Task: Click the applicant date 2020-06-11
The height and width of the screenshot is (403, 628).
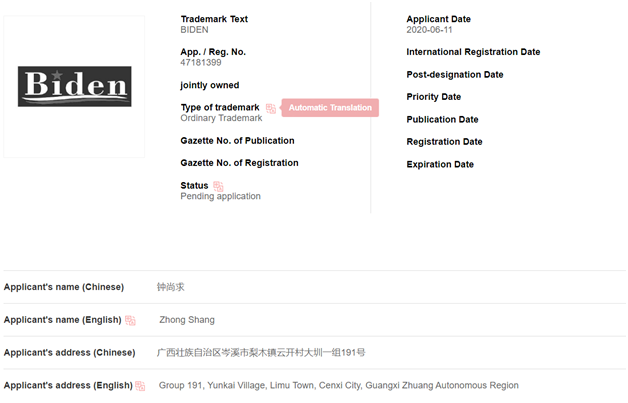Action: coord(429,30)
